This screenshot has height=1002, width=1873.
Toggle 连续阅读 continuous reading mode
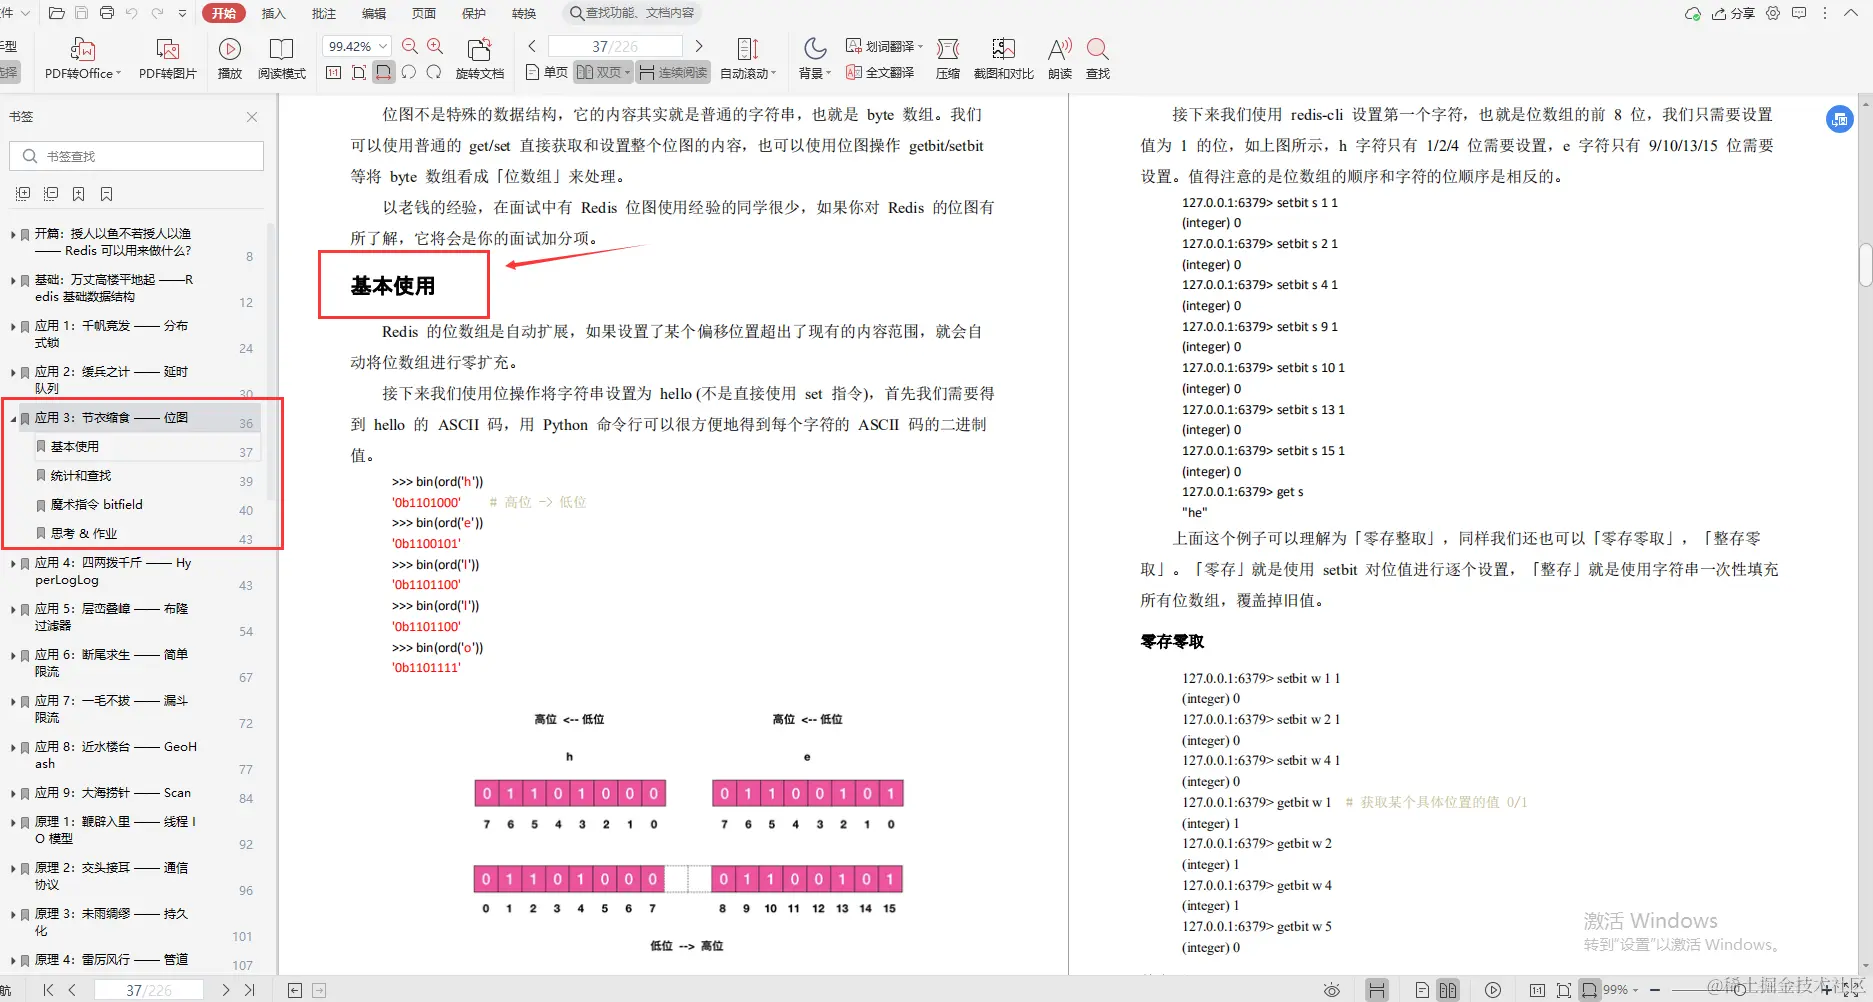672,71
